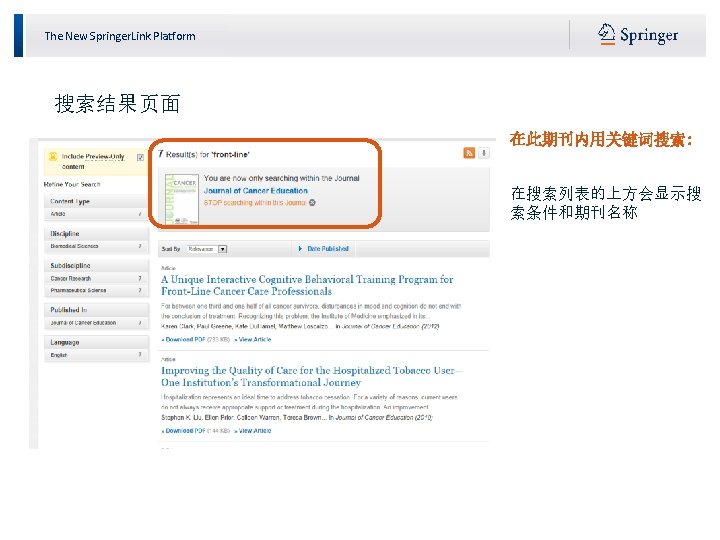This screenshot has height=540, width=720.
Task: Click the Springer horse logo
Action: point(606,34)
